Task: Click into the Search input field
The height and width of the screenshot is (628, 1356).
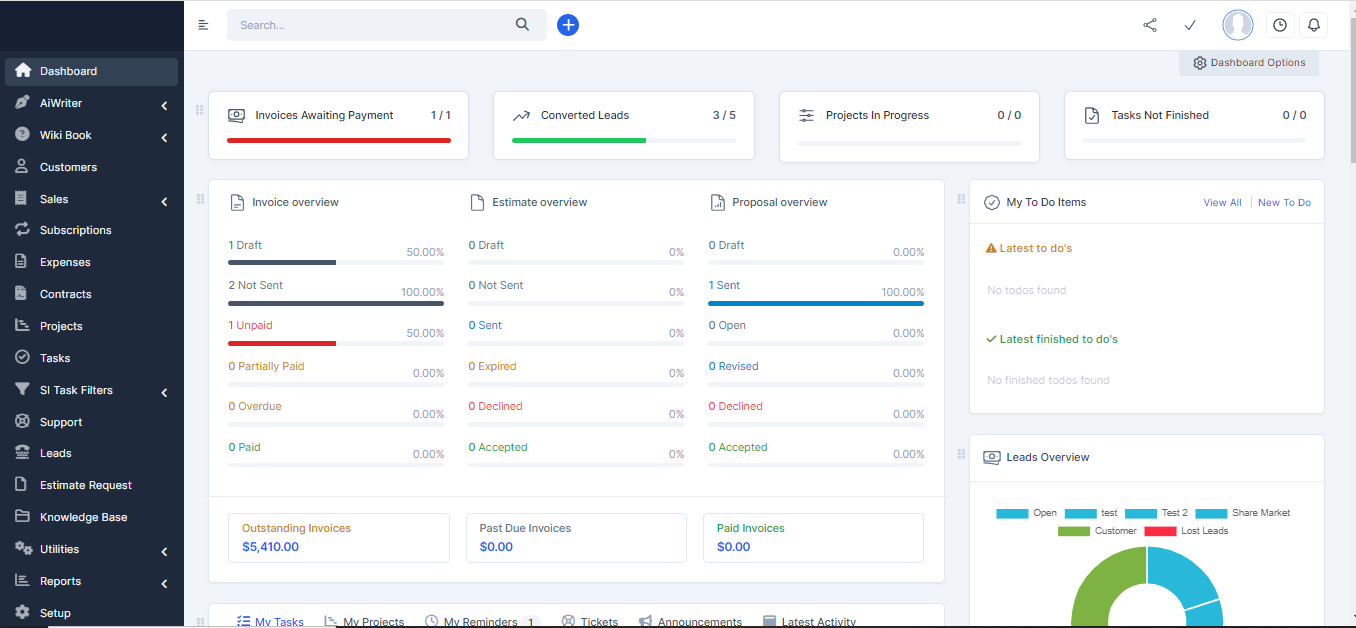Action: pos(370,25)
